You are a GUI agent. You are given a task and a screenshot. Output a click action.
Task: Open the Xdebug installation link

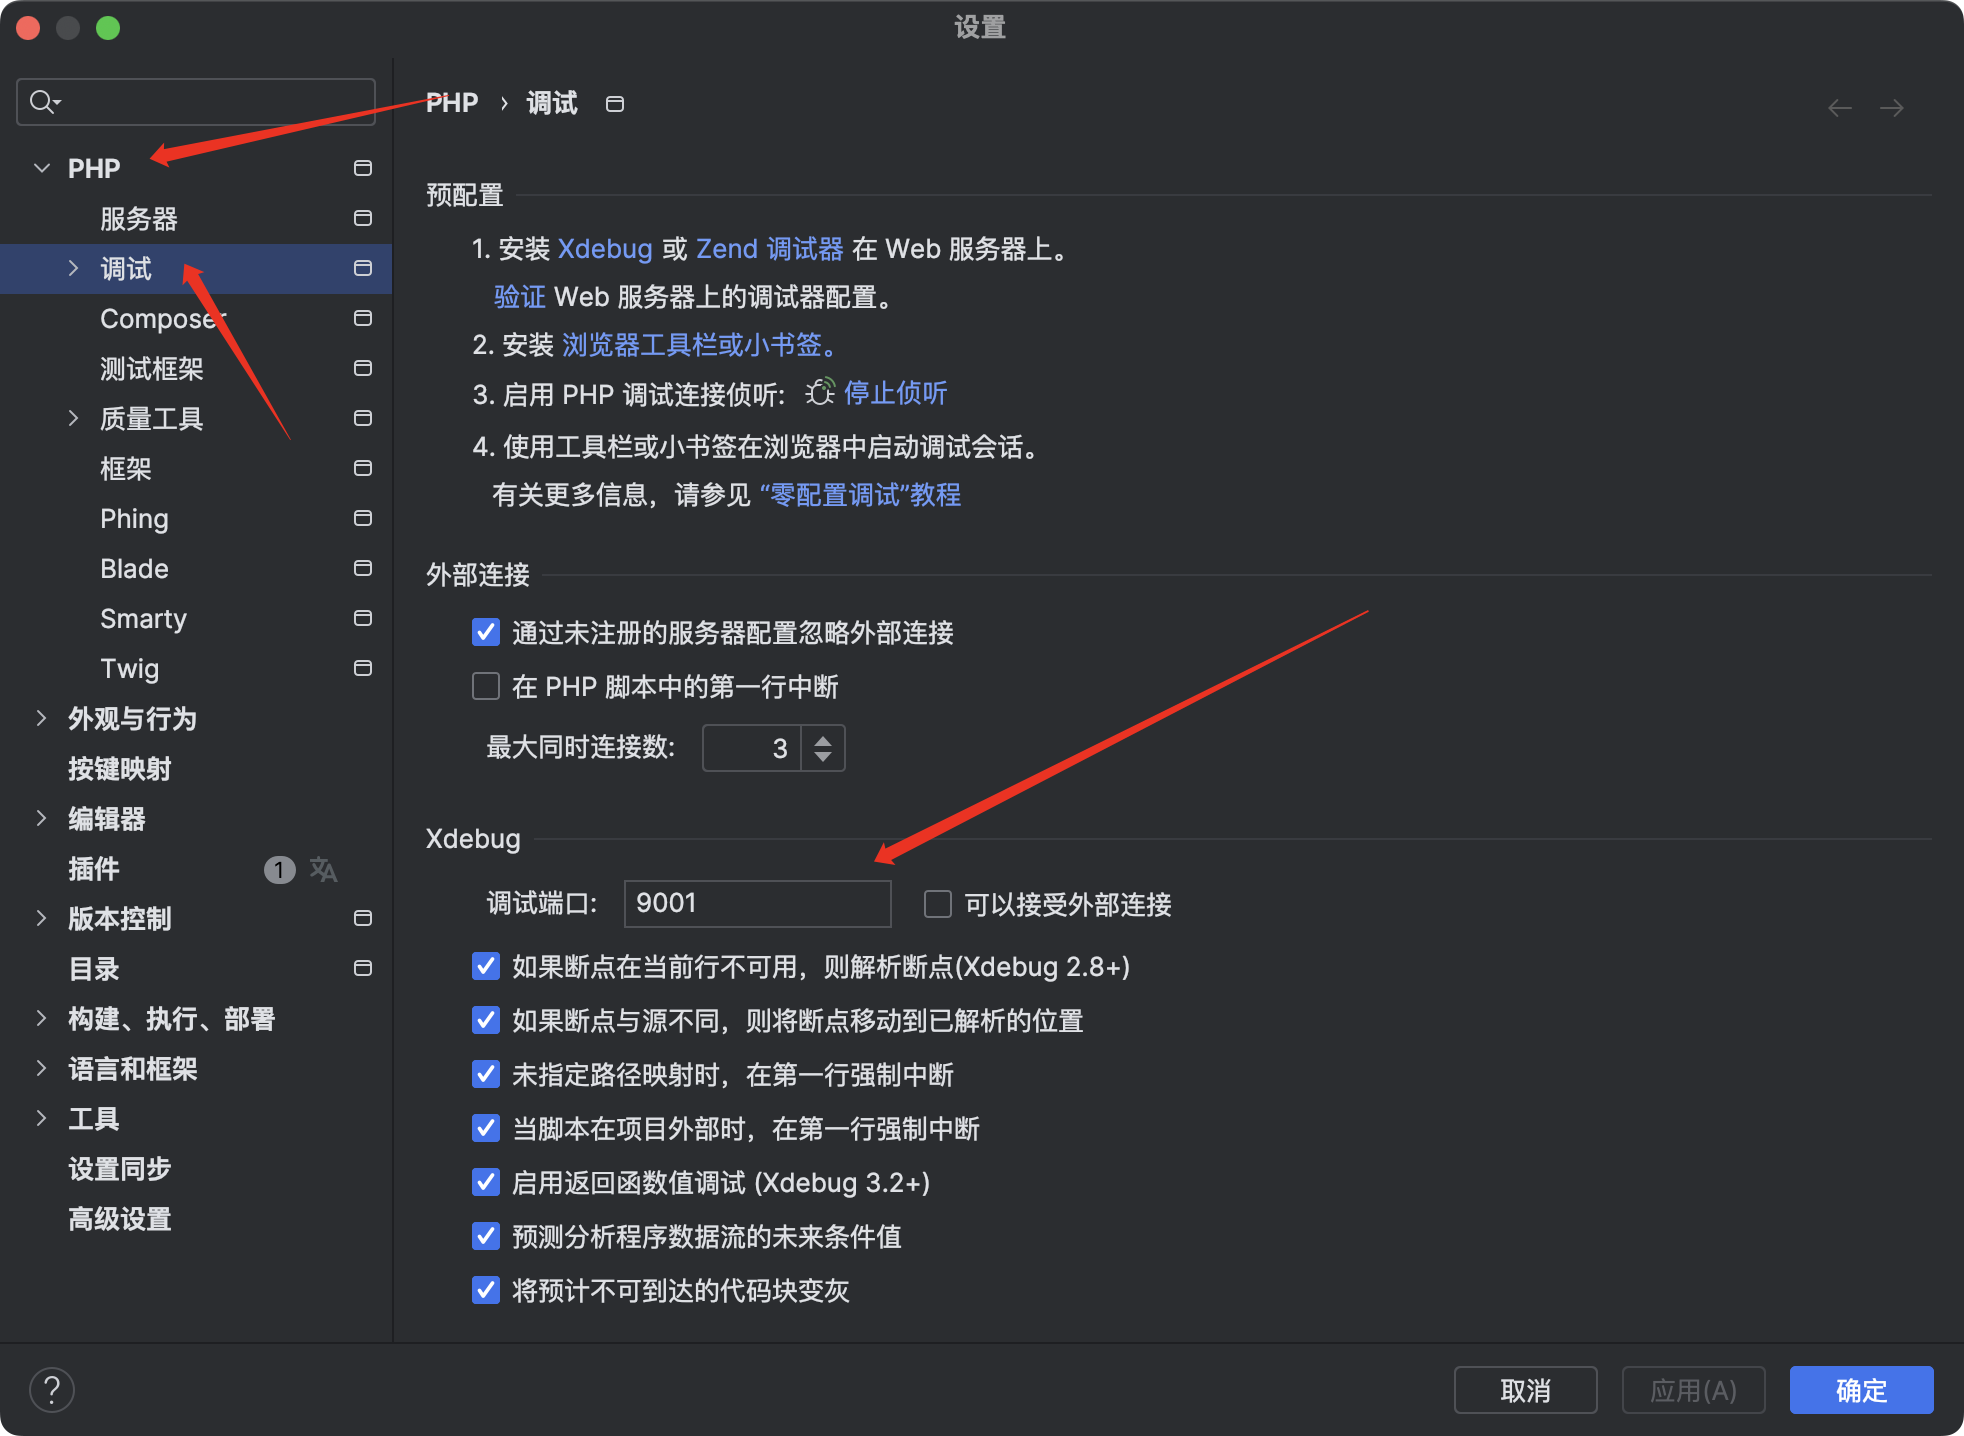click(604, 248)
